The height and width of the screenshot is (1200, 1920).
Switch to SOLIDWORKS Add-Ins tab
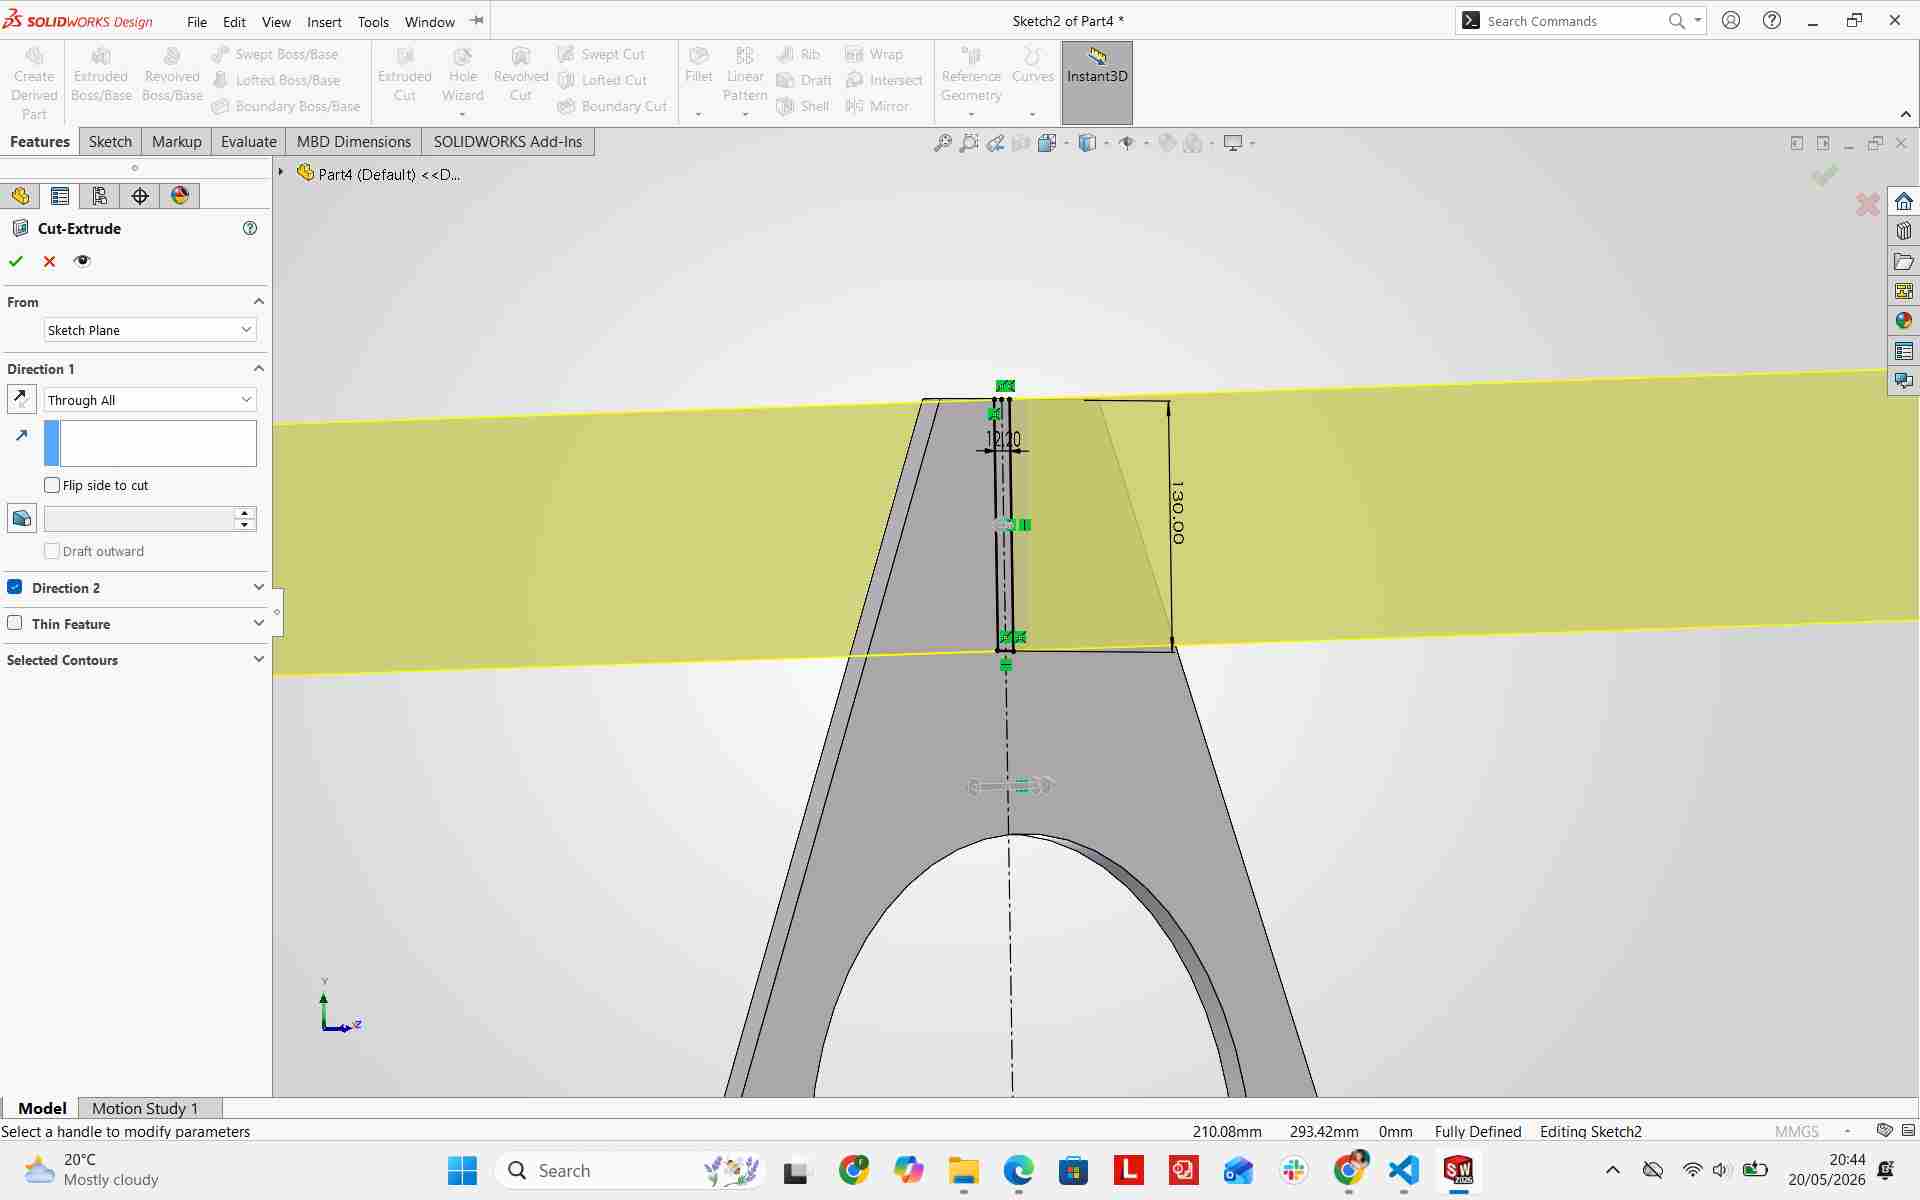tap(508, 142)
